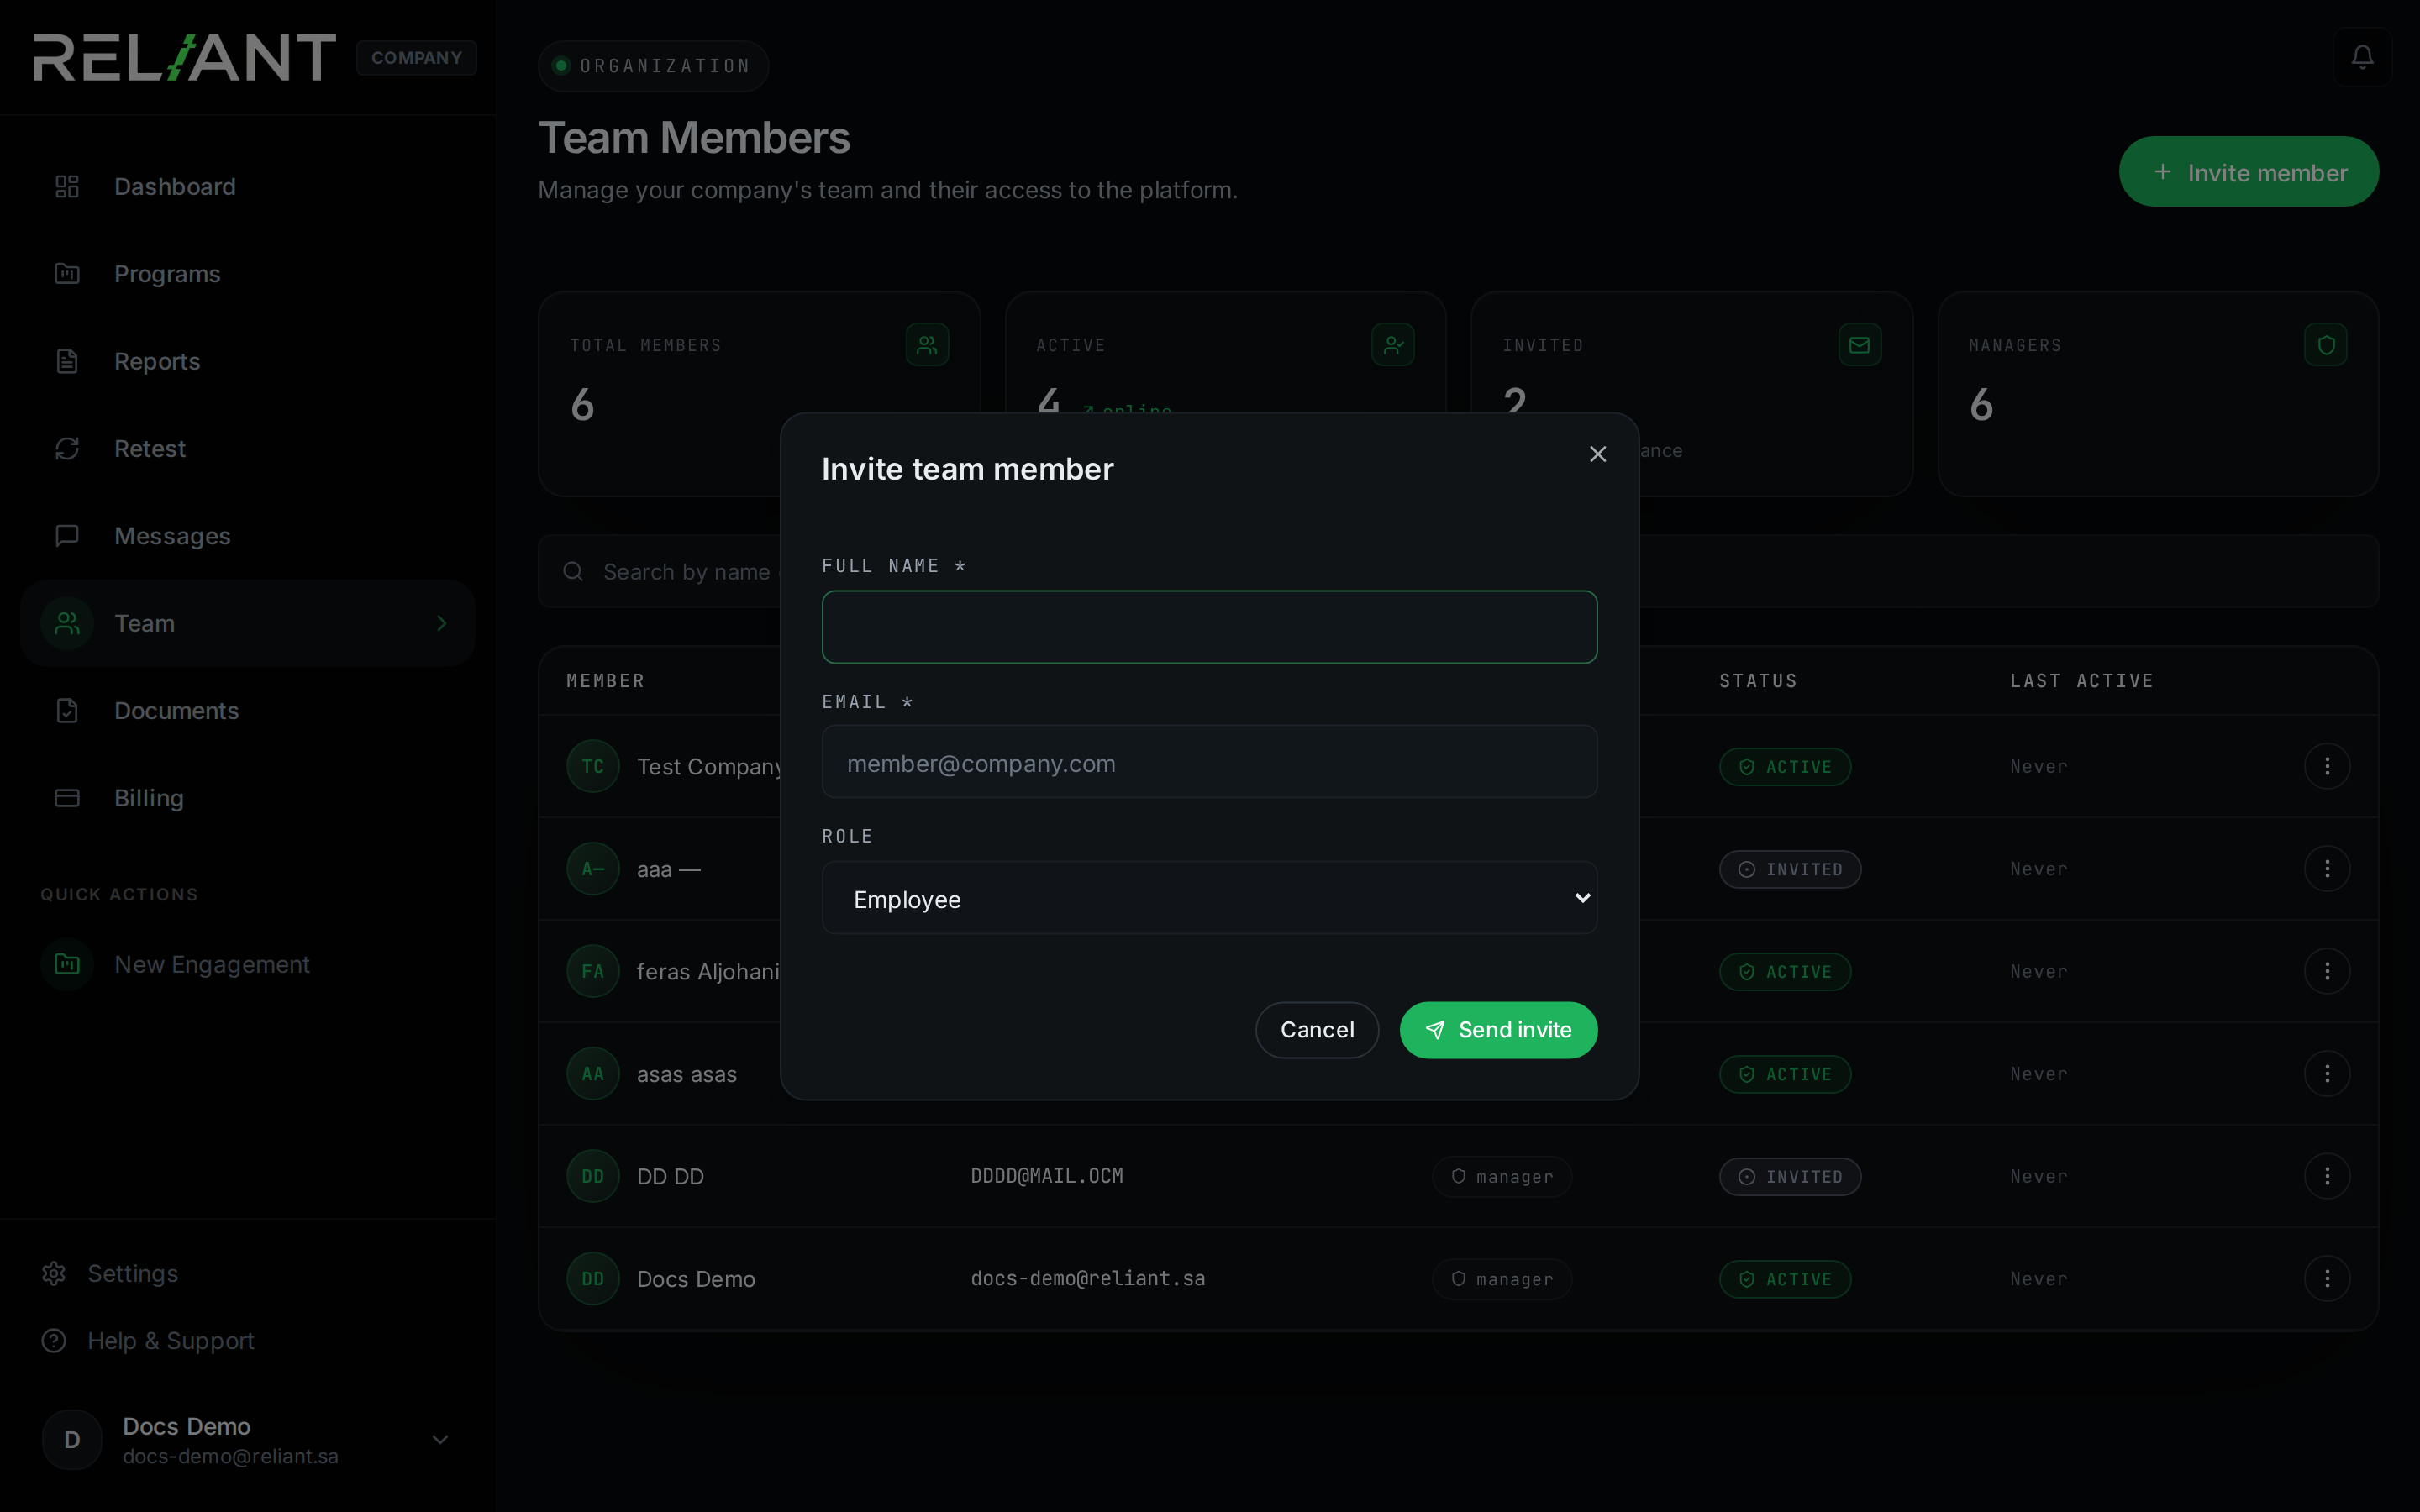Open actions menu for aaa row

tap(2327, 869)
